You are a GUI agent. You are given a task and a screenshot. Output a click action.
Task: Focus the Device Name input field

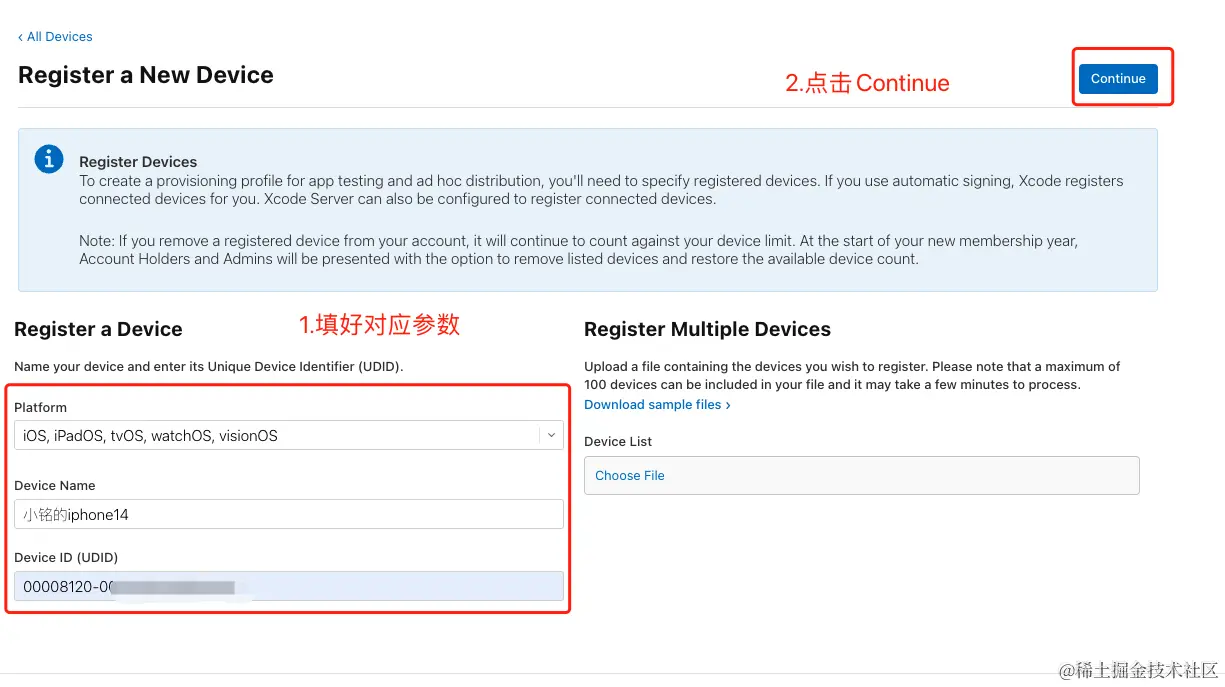click(x=289, y=514)
